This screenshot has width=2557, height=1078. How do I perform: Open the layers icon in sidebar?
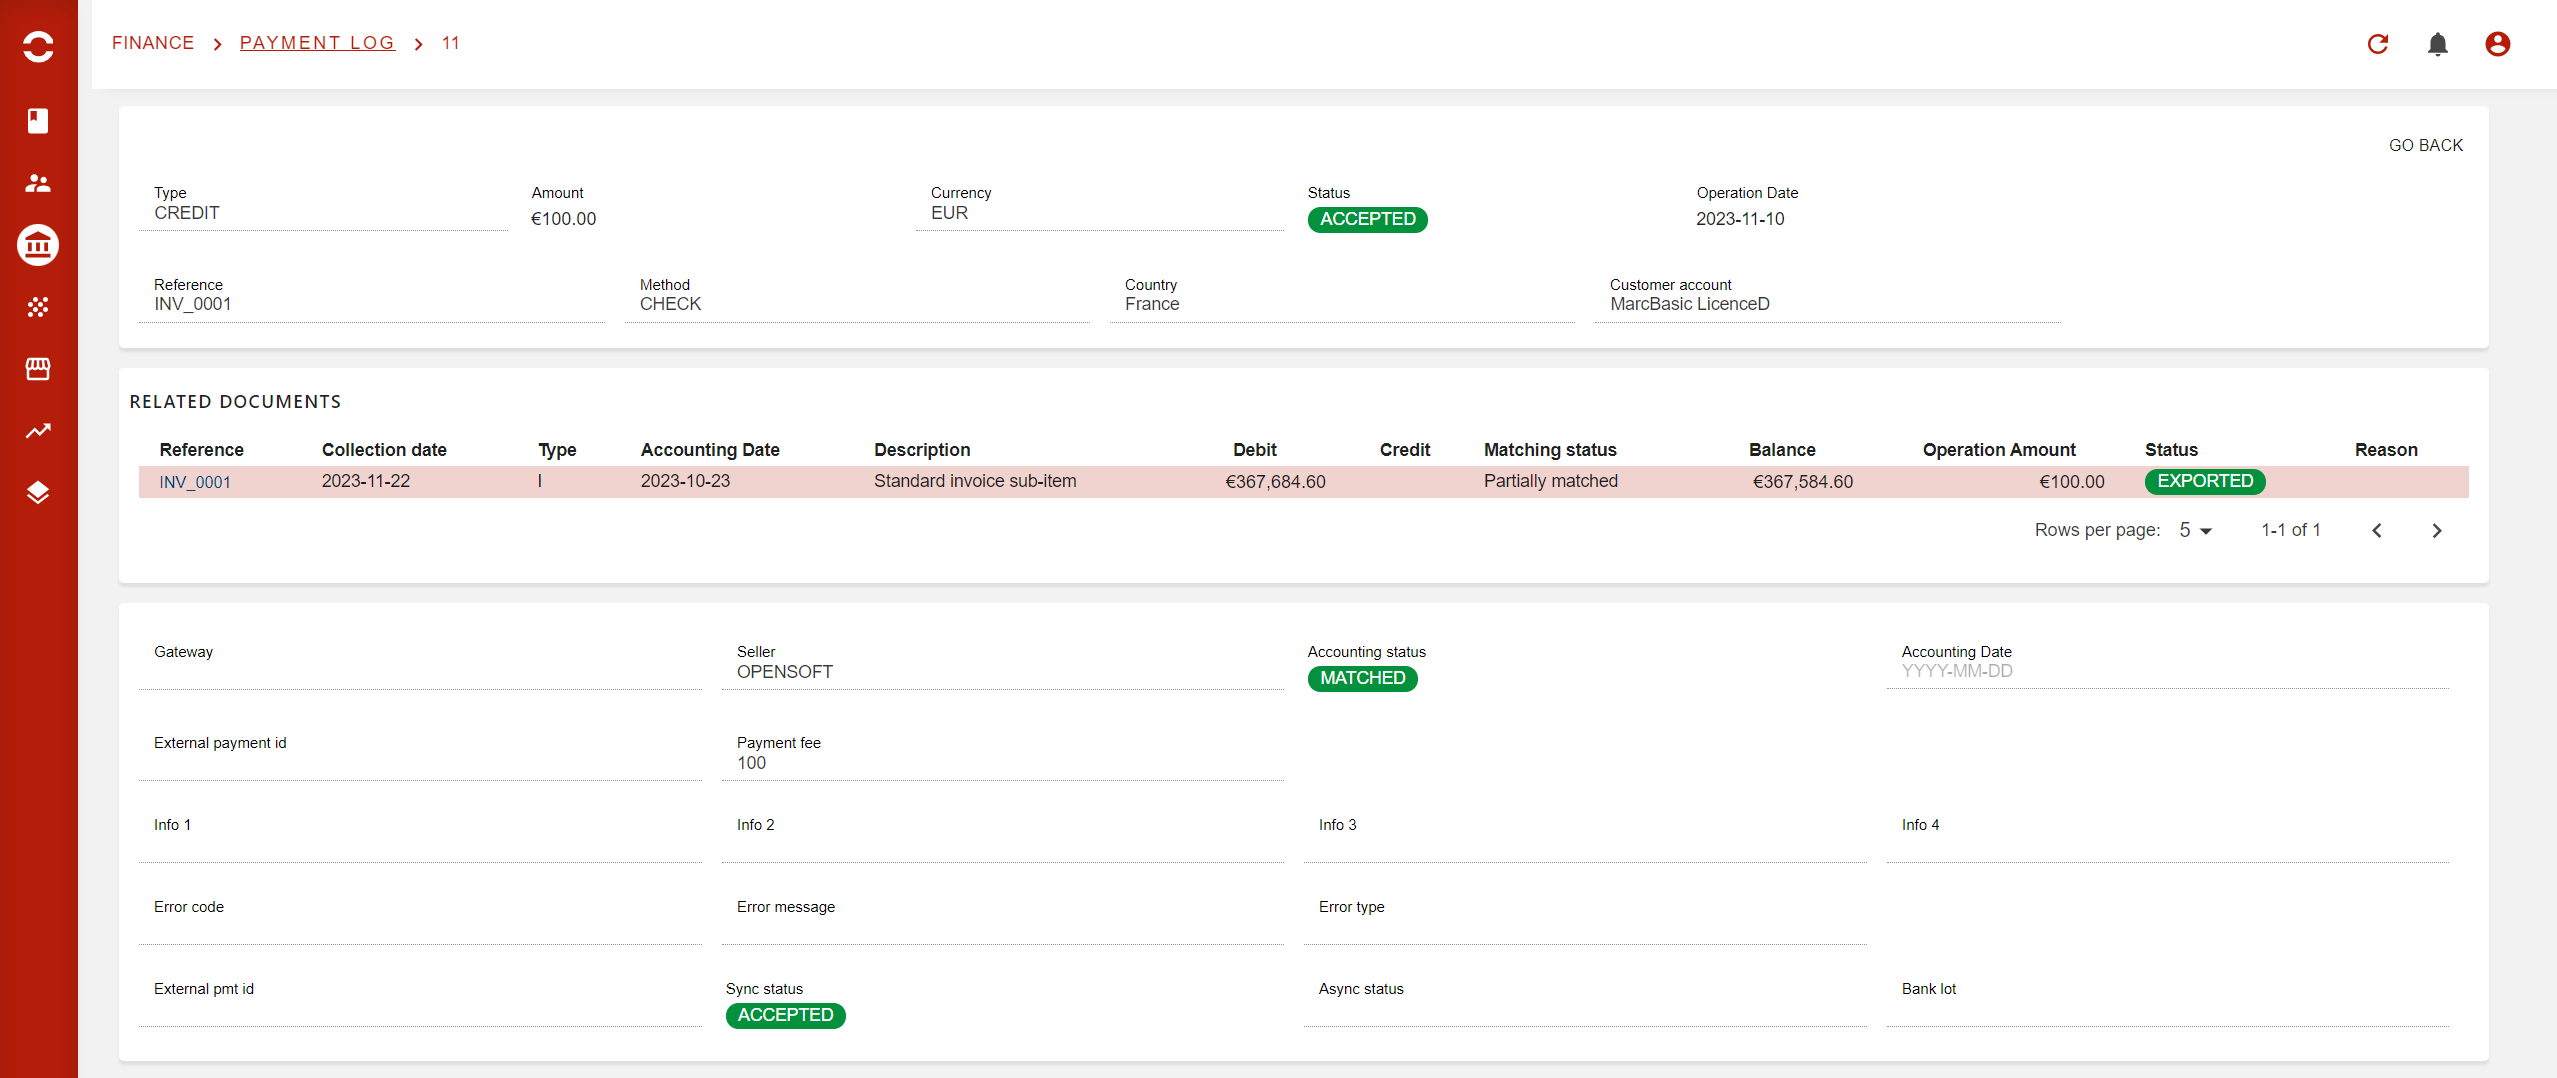(38, 493)
